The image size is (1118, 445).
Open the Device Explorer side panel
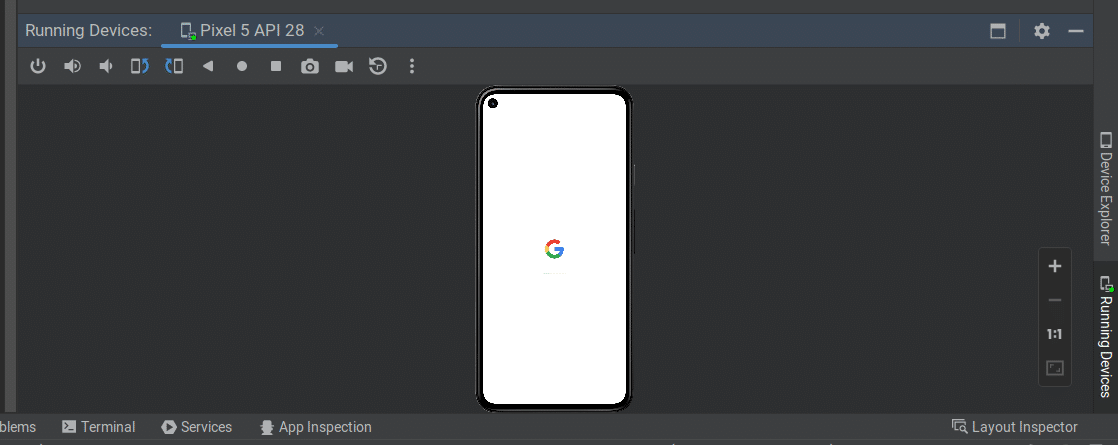click(x=1105, y=188)
